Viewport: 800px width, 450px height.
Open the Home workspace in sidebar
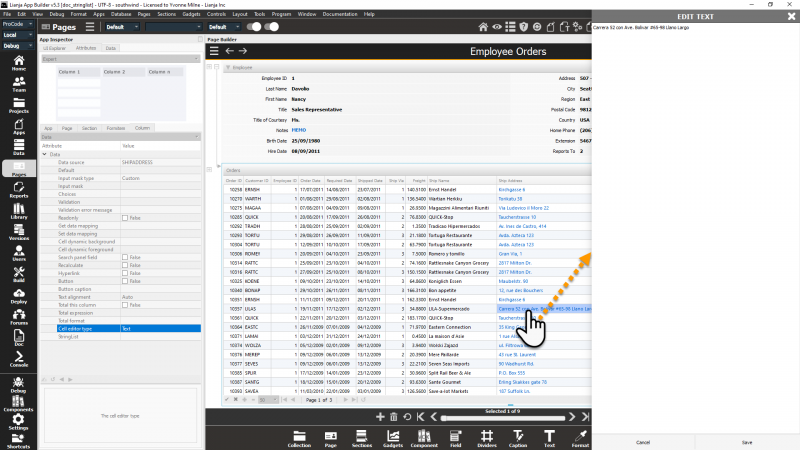18,63
